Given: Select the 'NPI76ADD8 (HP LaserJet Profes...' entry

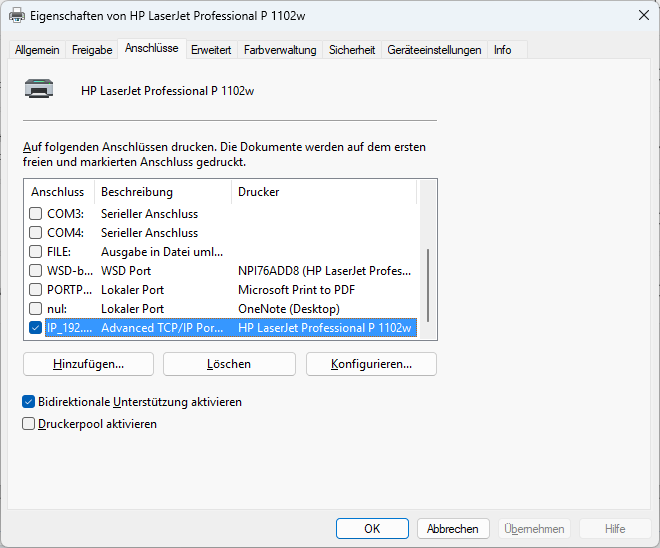Looking at the screenshot, I should click(325, 271).
